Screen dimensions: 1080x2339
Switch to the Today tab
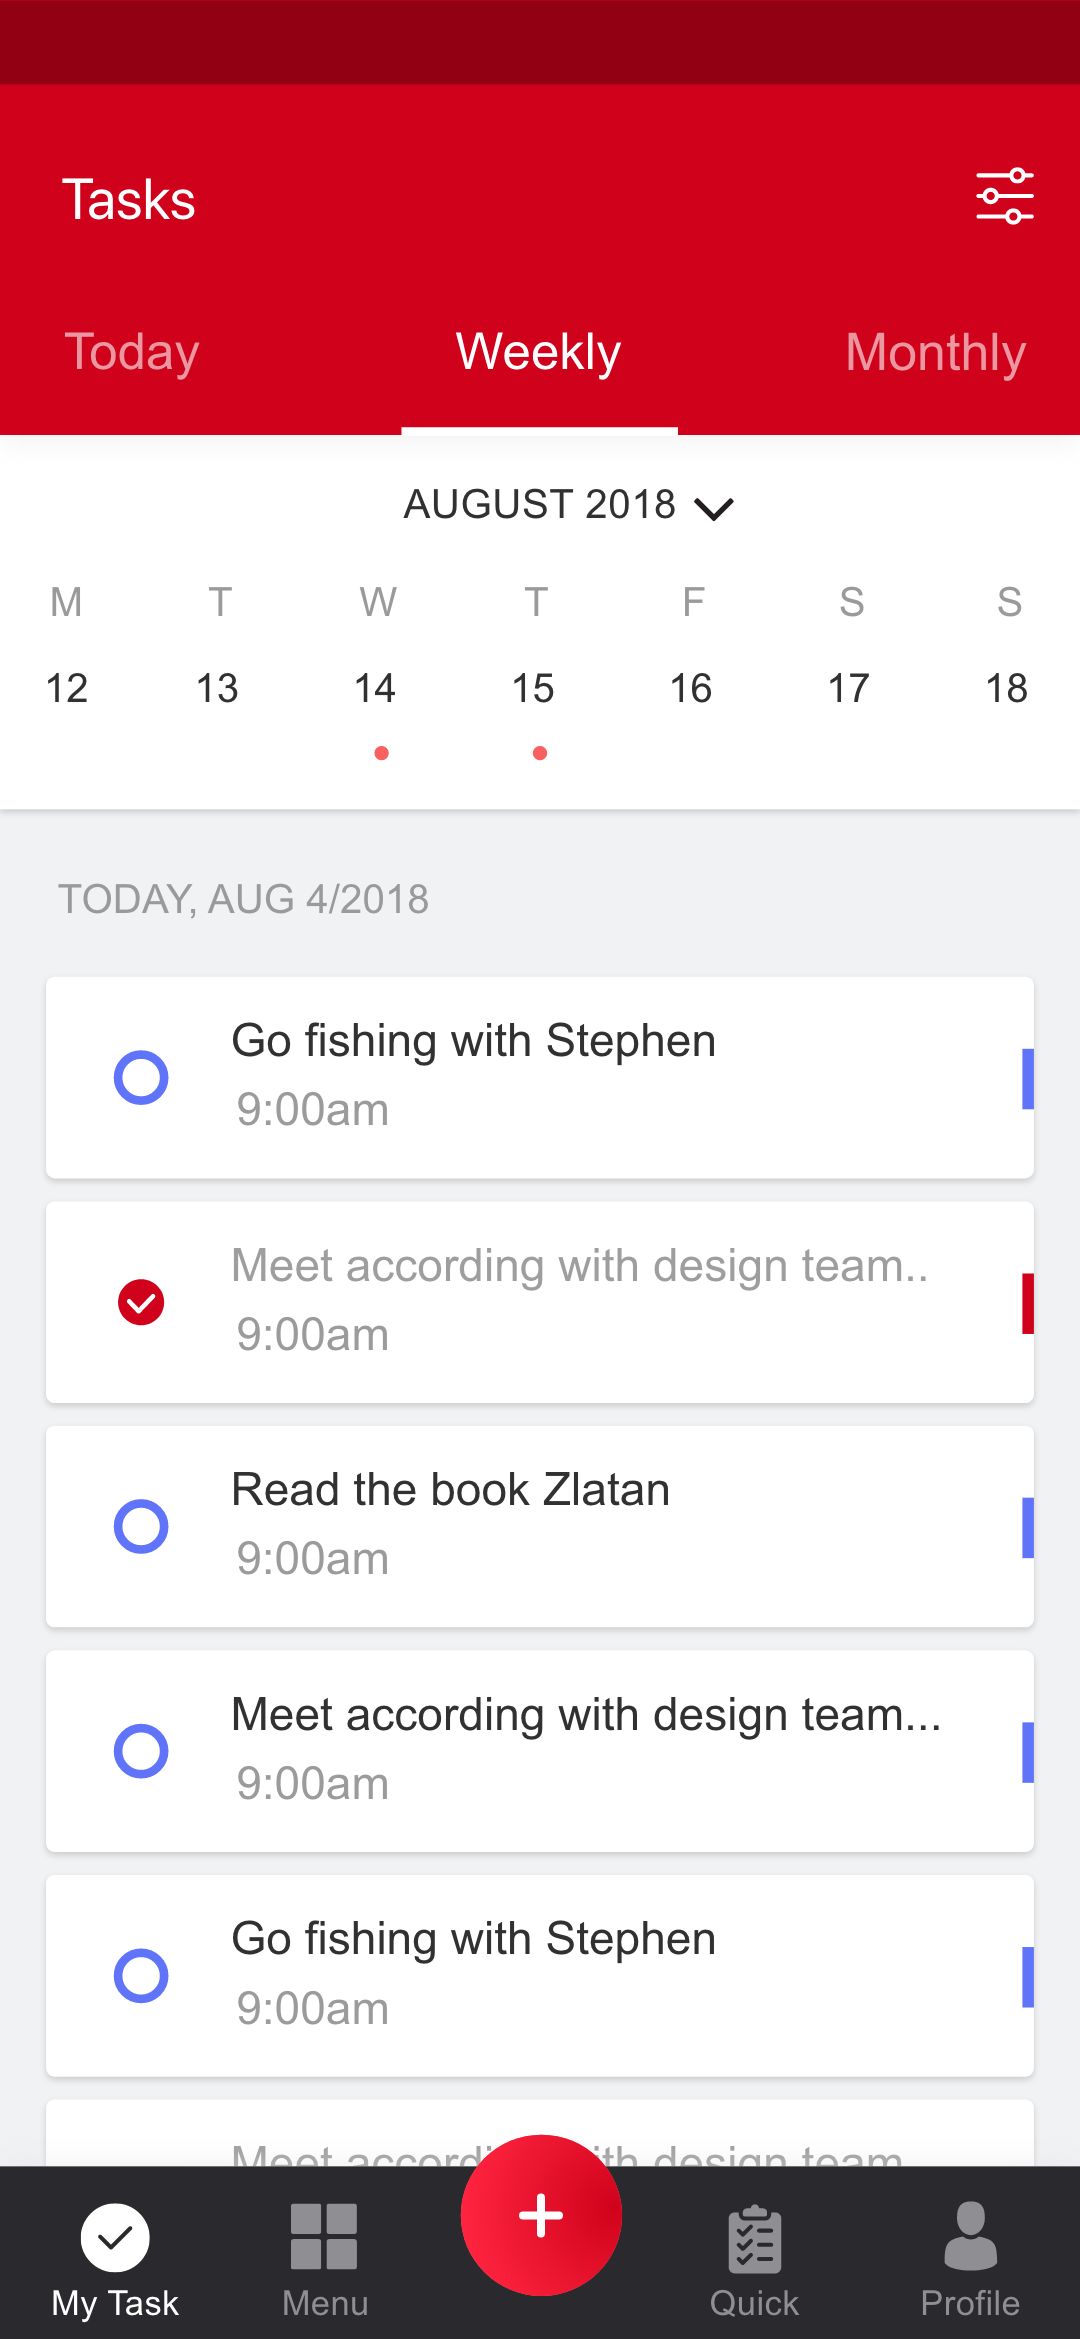[132, 352]
